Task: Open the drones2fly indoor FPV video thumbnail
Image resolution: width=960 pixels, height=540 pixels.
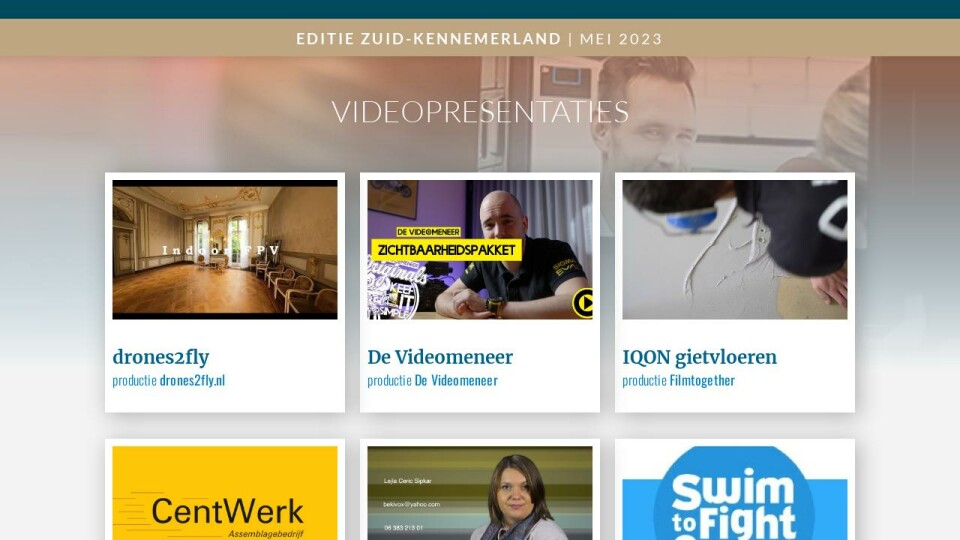Action: click(225, 249)
